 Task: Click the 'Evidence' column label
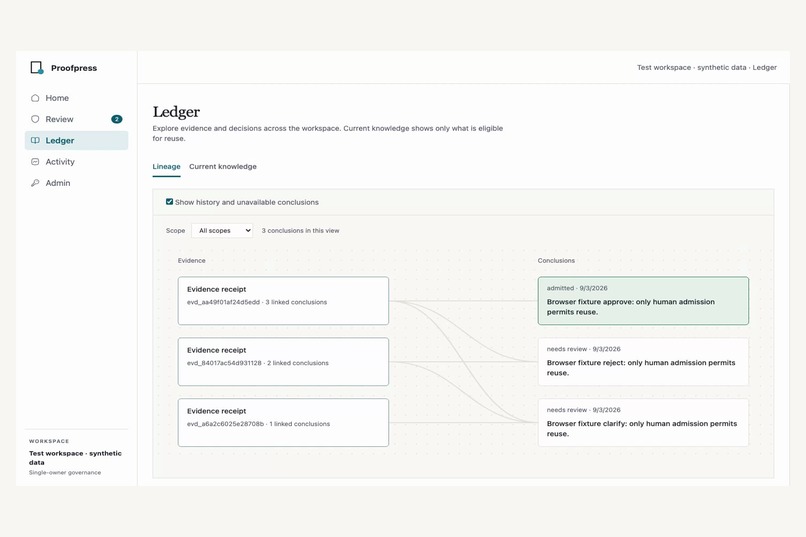(x=192, y=261)
